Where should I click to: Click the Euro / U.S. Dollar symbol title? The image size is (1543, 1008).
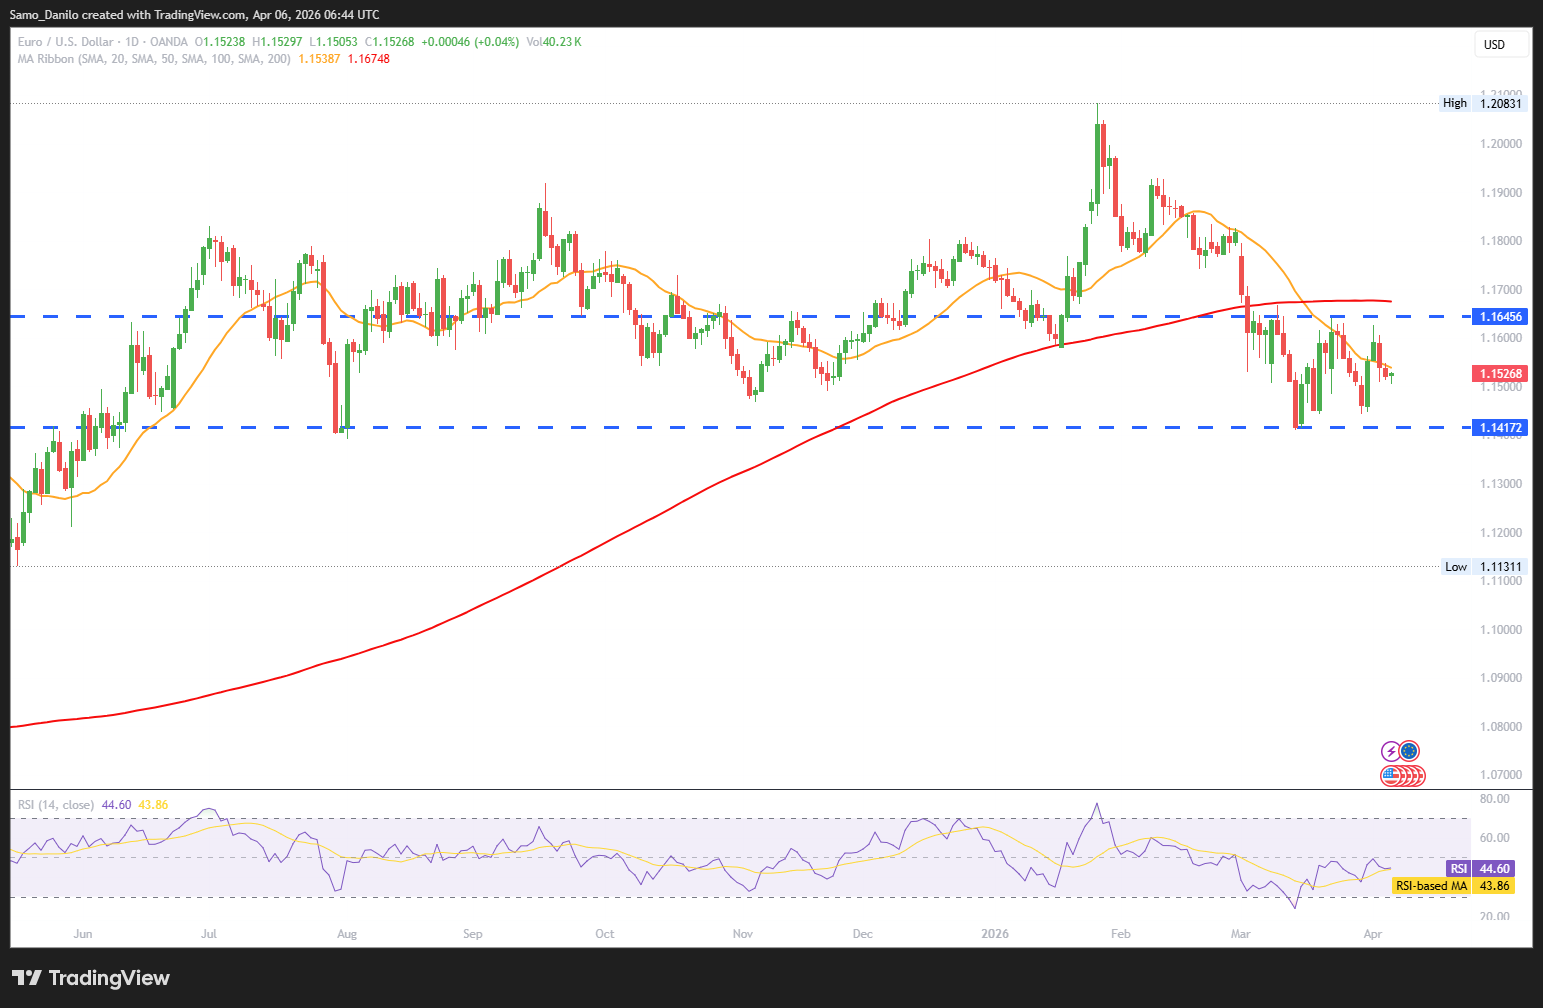tap(65, 42)
